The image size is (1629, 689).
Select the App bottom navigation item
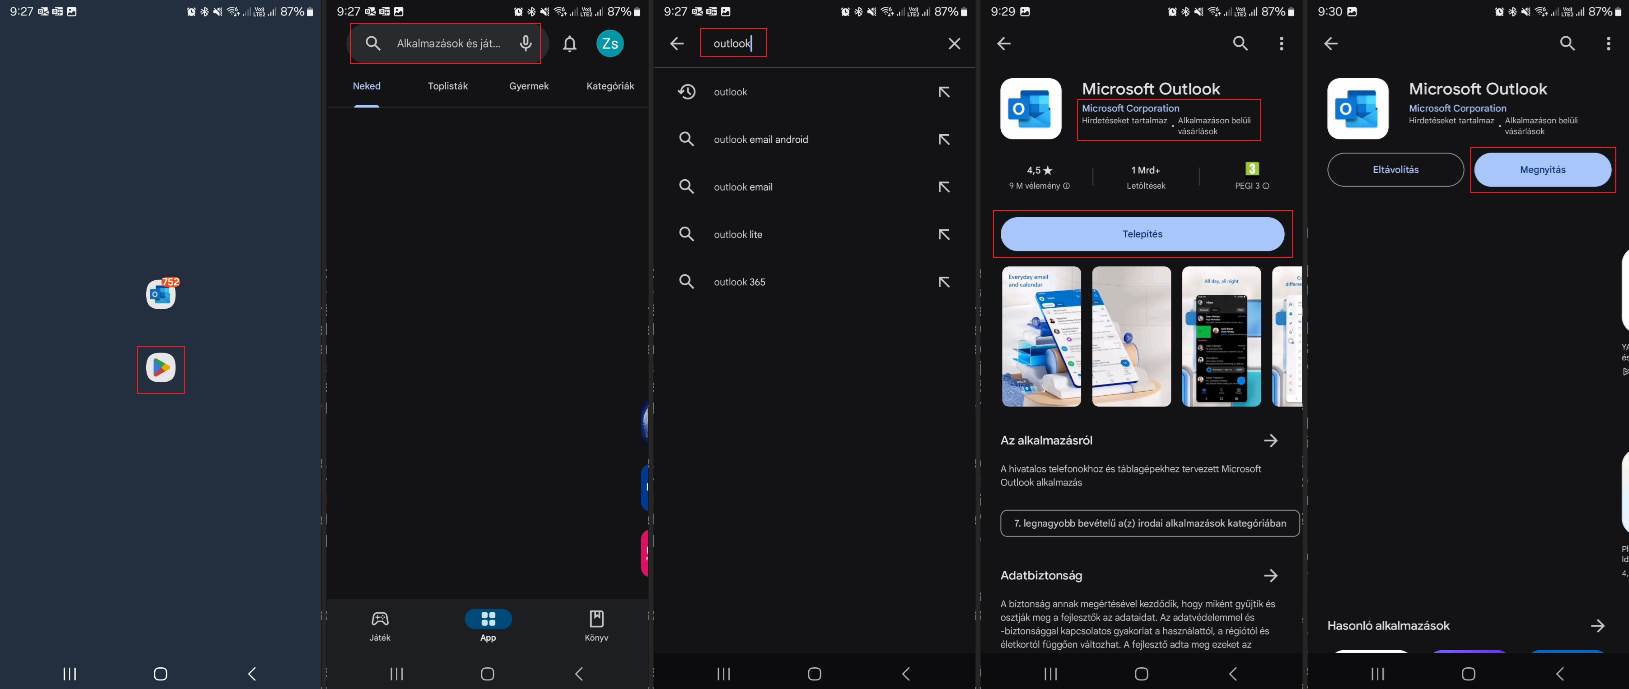pyautogui.click(x=488, y=626)
